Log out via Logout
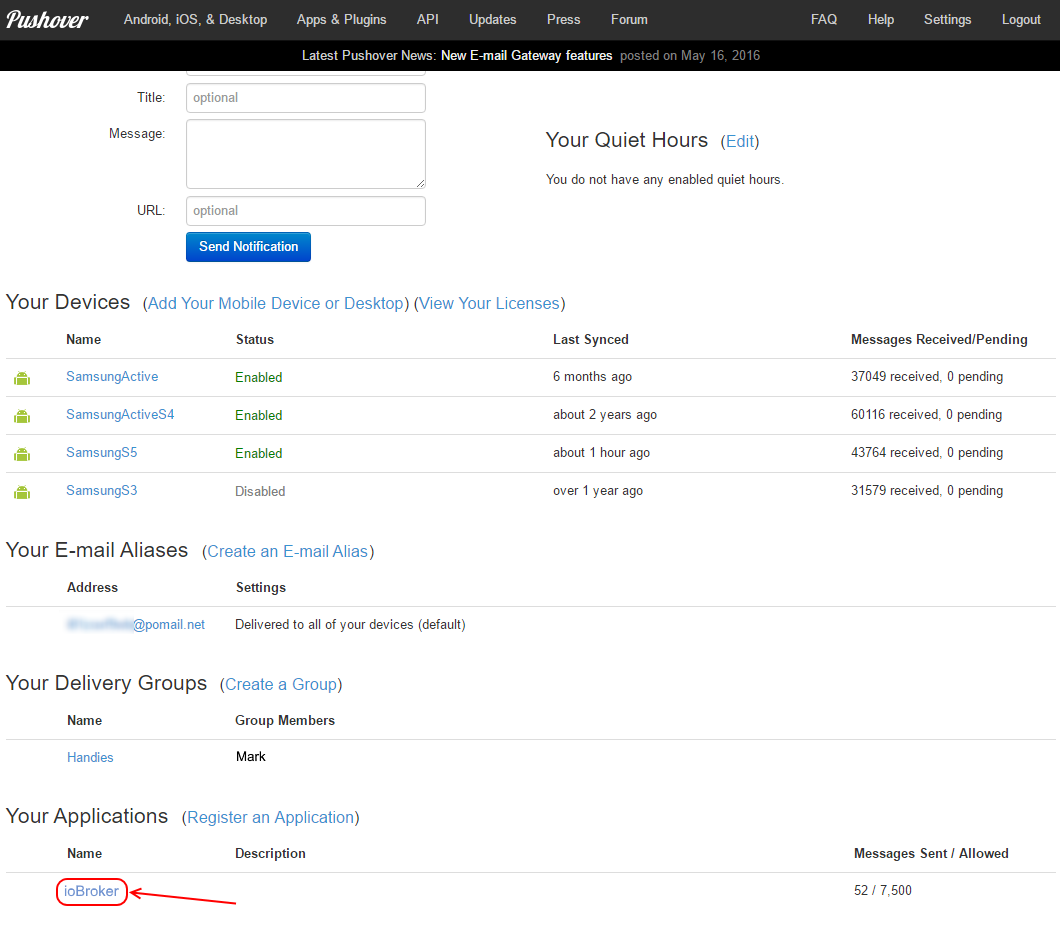The width and height of the screenshot is (1060, 946). [1021, 20]
